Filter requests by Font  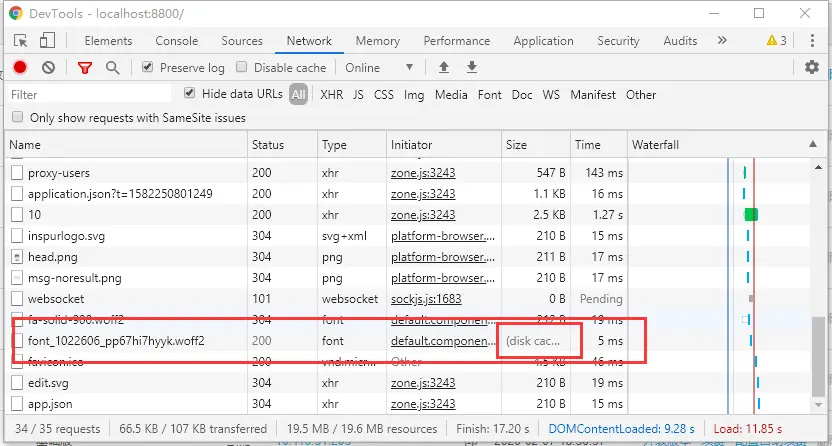(489, 95)
